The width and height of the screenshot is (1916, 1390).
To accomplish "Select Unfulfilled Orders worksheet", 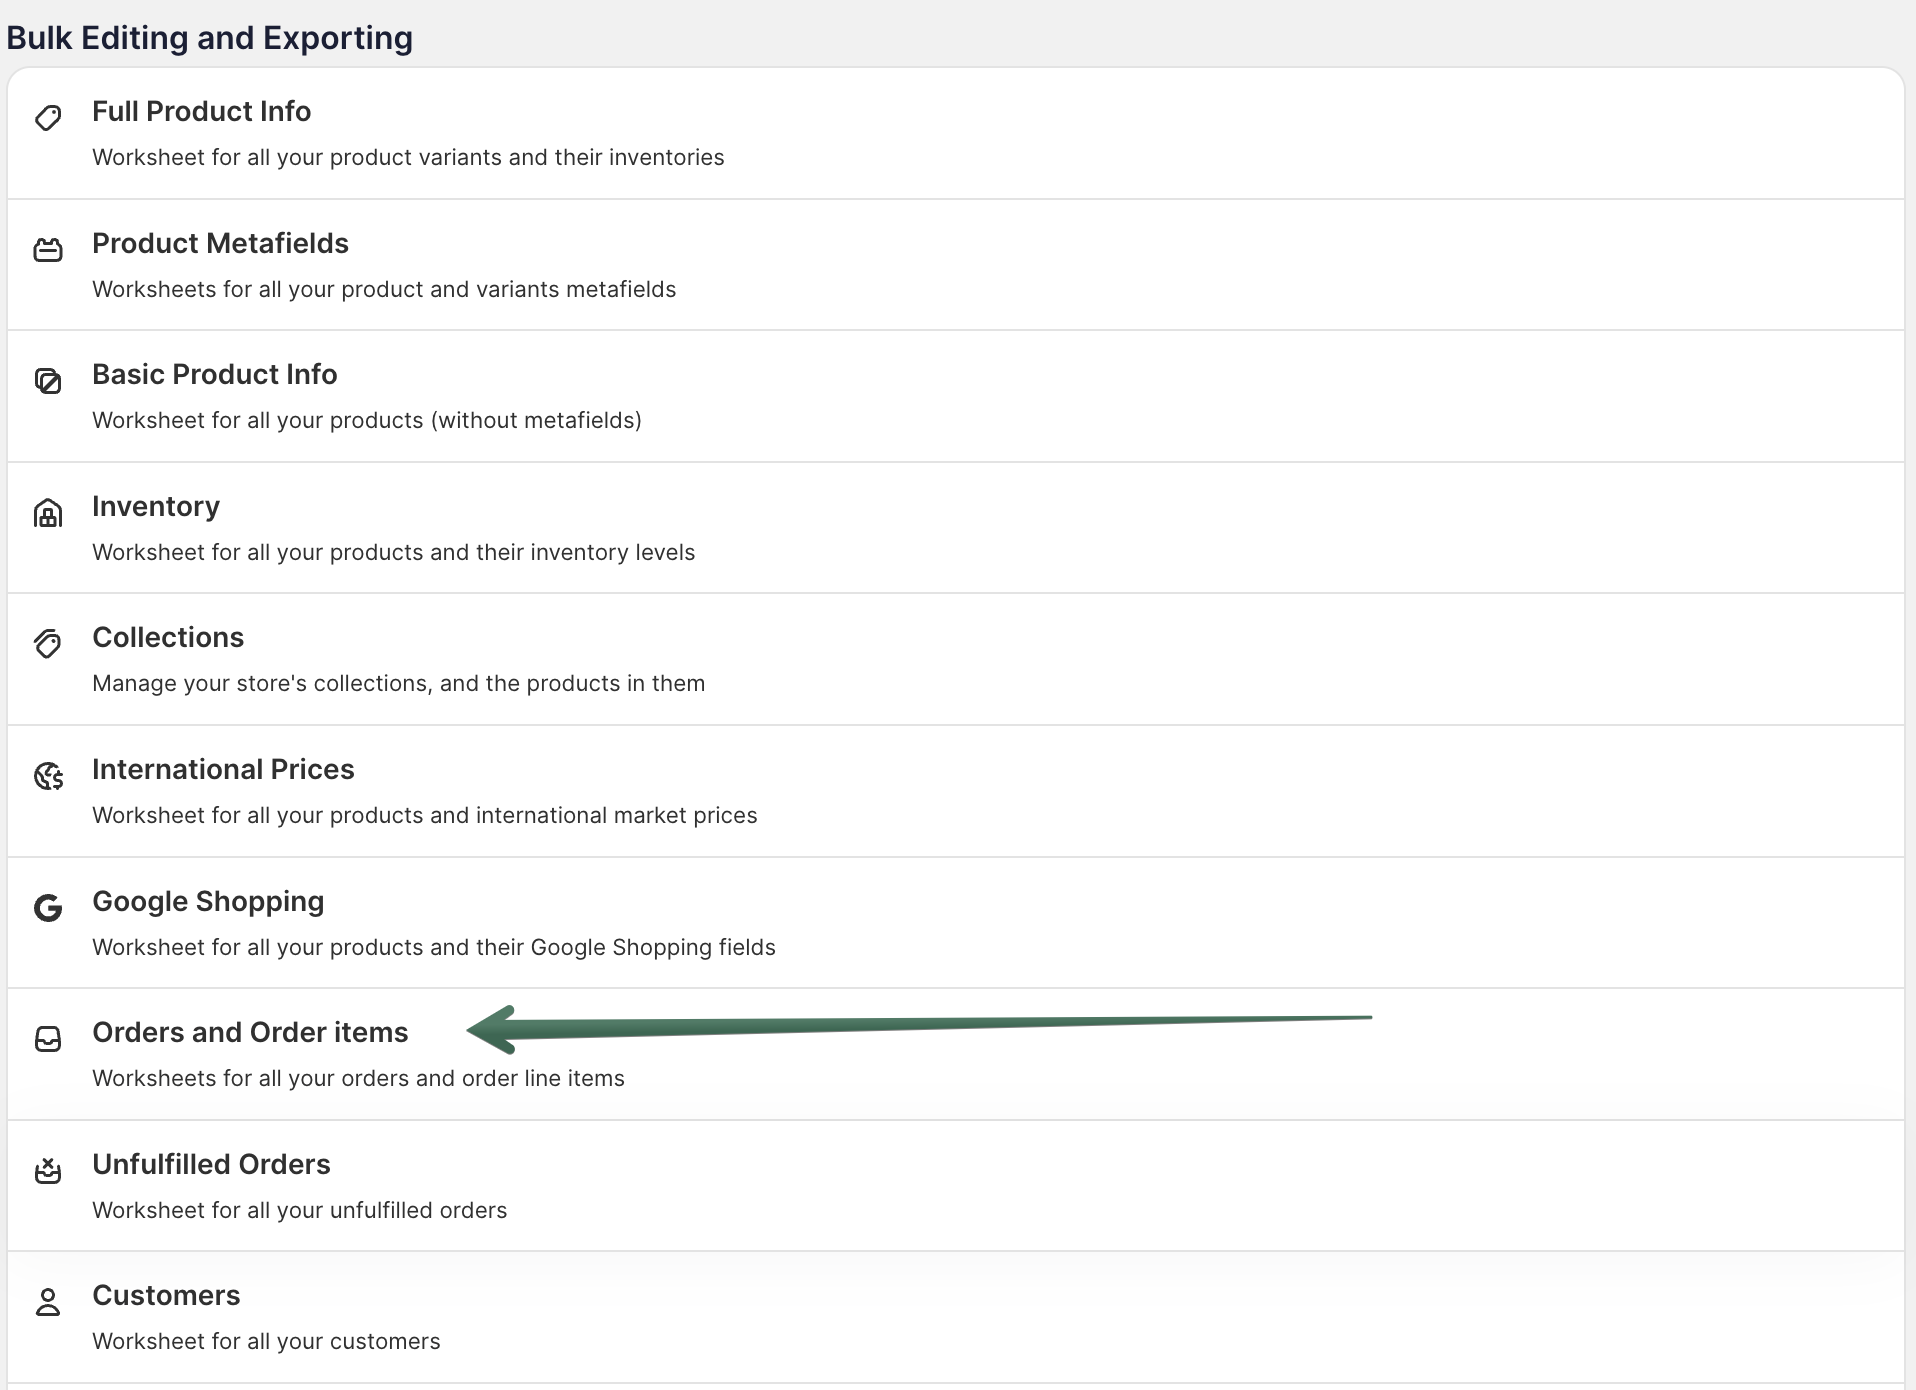I will [x=211, y=1164].
